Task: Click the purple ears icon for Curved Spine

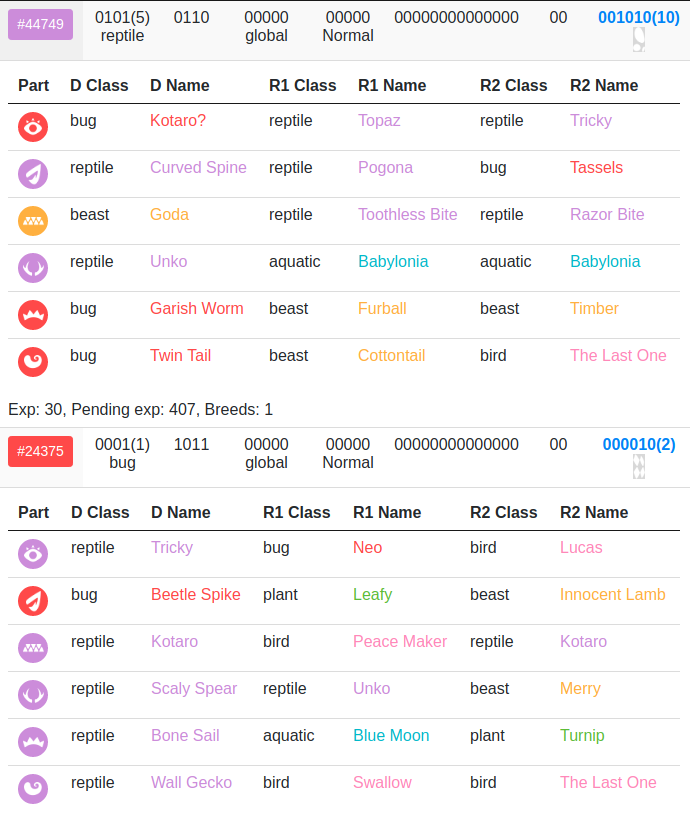Action: (33, 174)
